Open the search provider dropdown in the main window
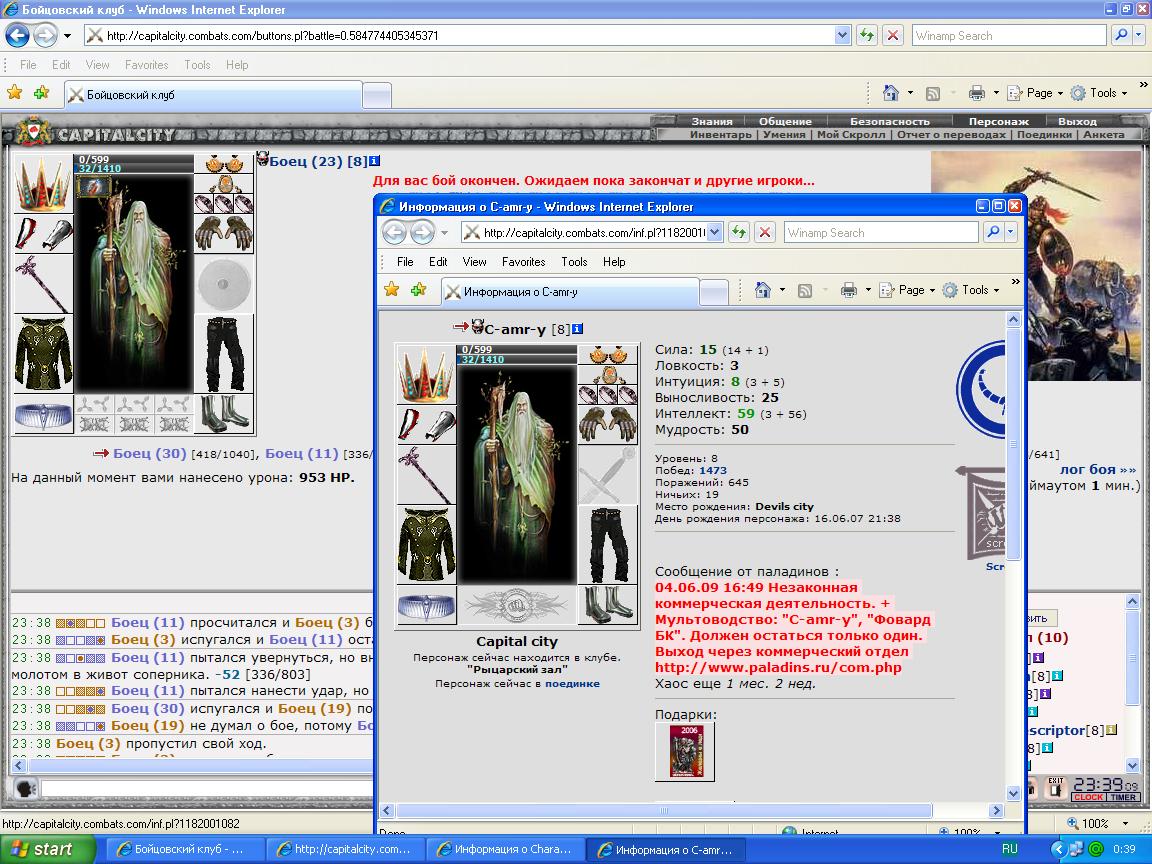Screen dimensions: 1152x864 [x=1140, y=35]
